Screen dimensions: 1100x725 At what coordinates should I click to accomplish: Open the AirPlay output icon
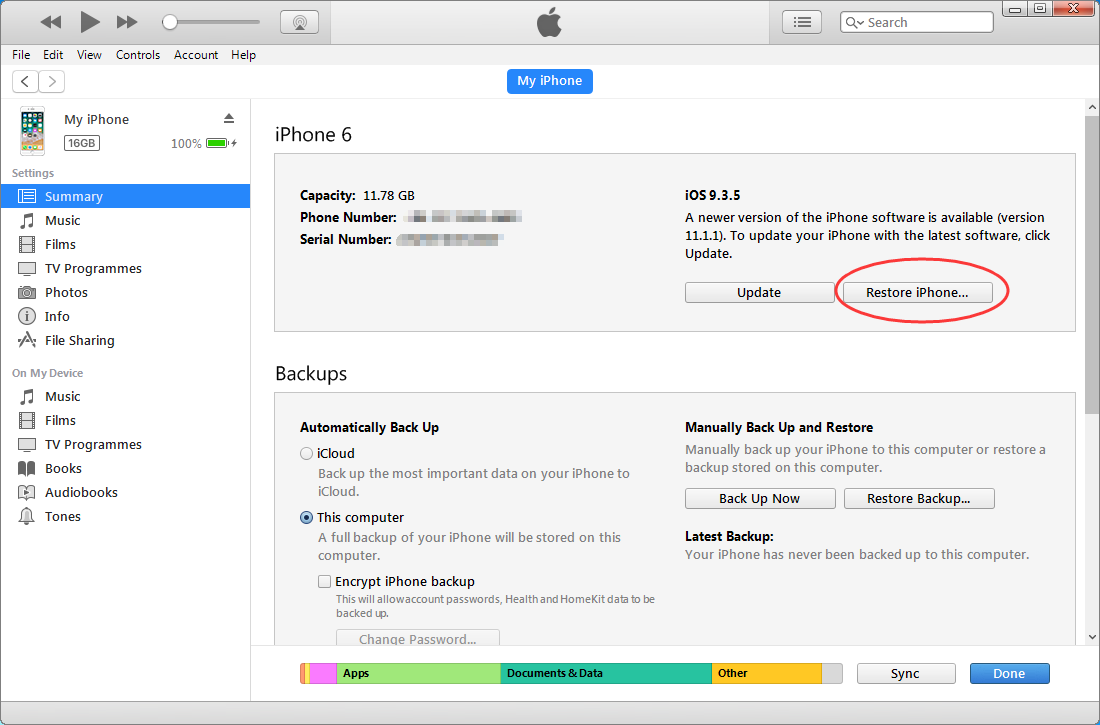[300, 22]
